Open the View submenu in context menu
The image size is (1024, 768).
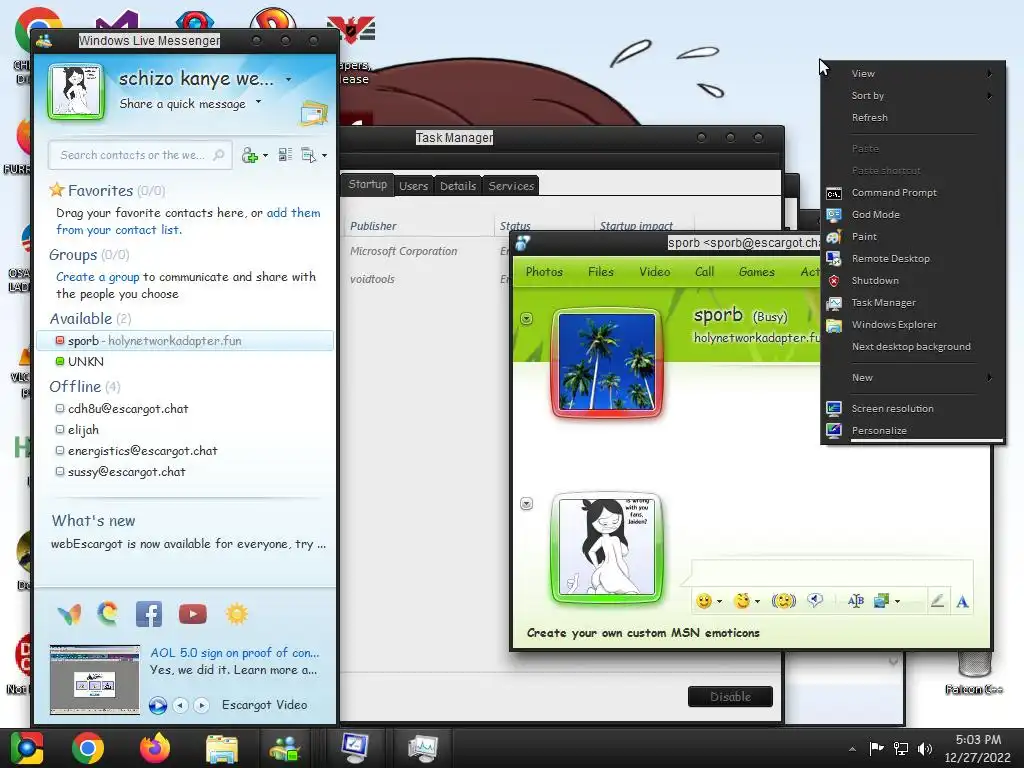(912, 74)
